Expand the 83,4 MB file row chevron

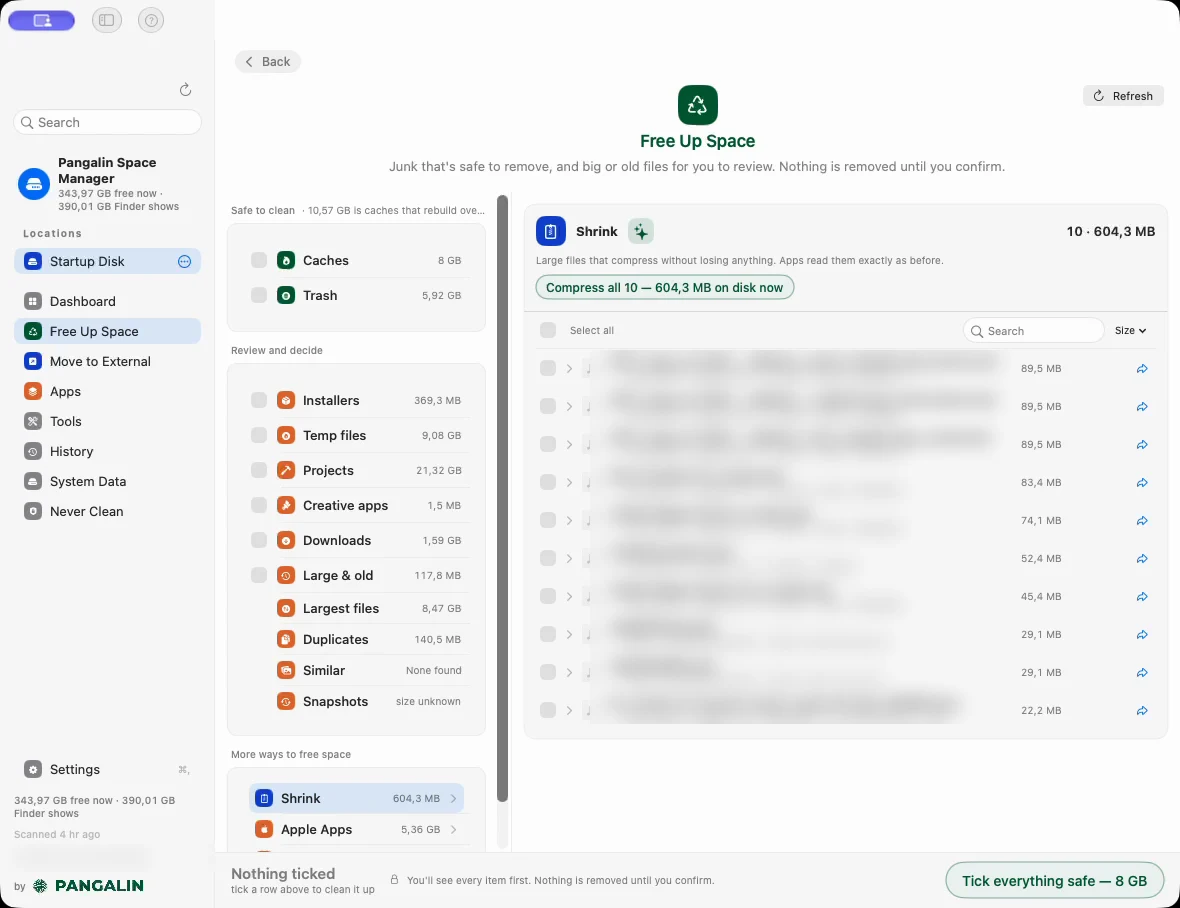point(569,482)
